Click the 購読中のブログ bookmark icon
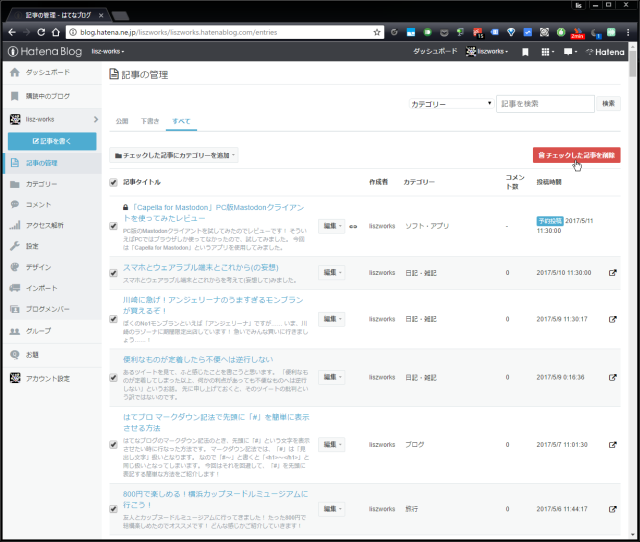This screenshot has height=542, width=640. coord(15,96)
